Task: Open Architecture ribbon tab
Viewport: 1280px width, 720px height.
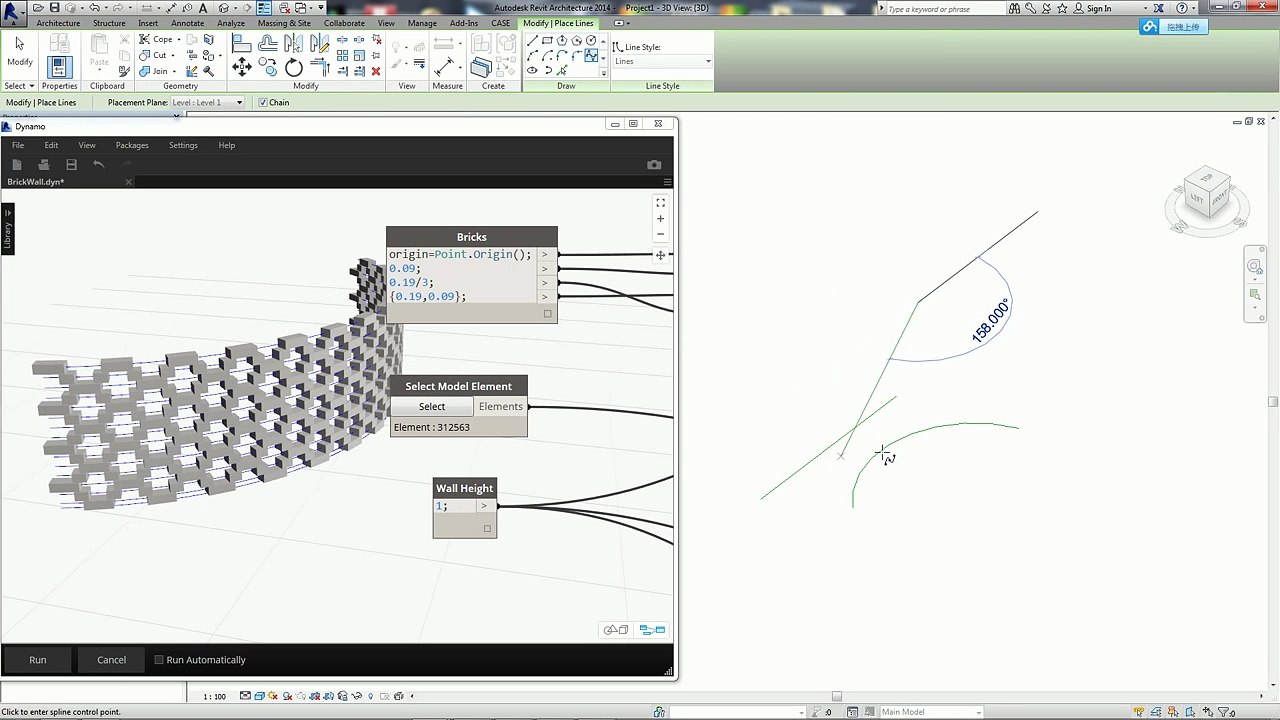Action: point(58,23)
